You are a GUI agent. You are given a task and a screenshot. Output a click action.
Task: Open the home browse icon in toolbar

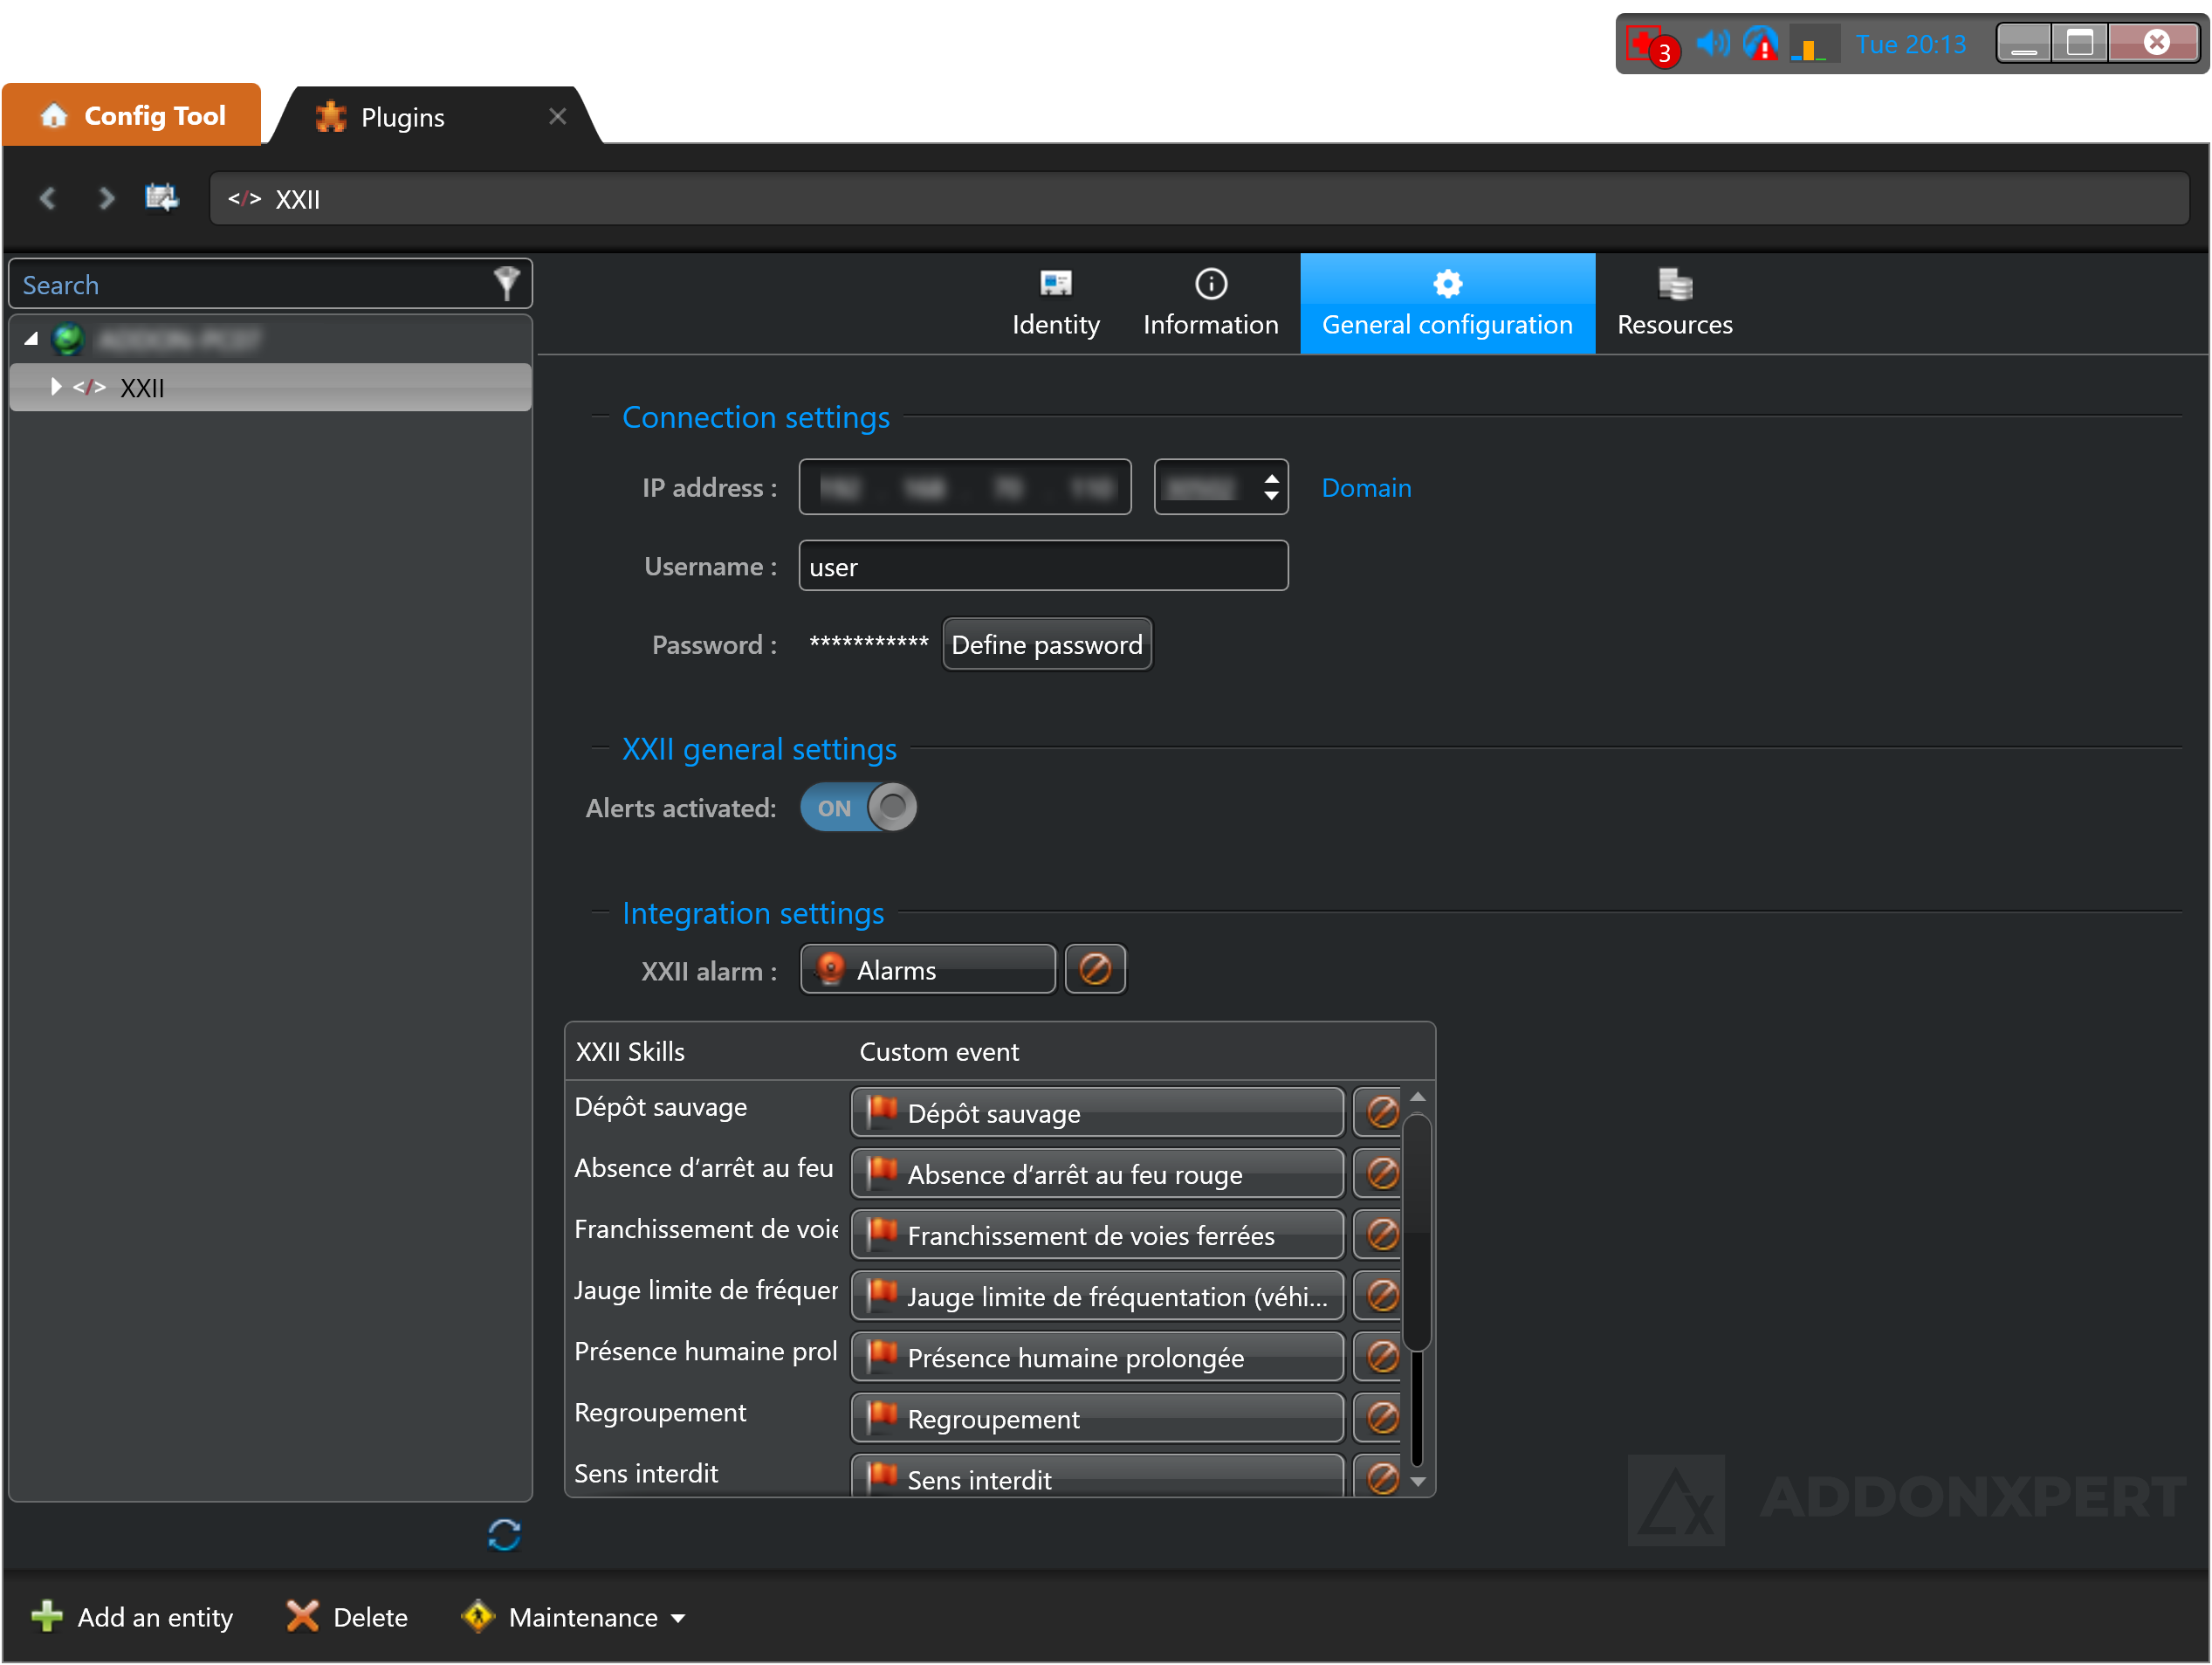coord(161,198)
